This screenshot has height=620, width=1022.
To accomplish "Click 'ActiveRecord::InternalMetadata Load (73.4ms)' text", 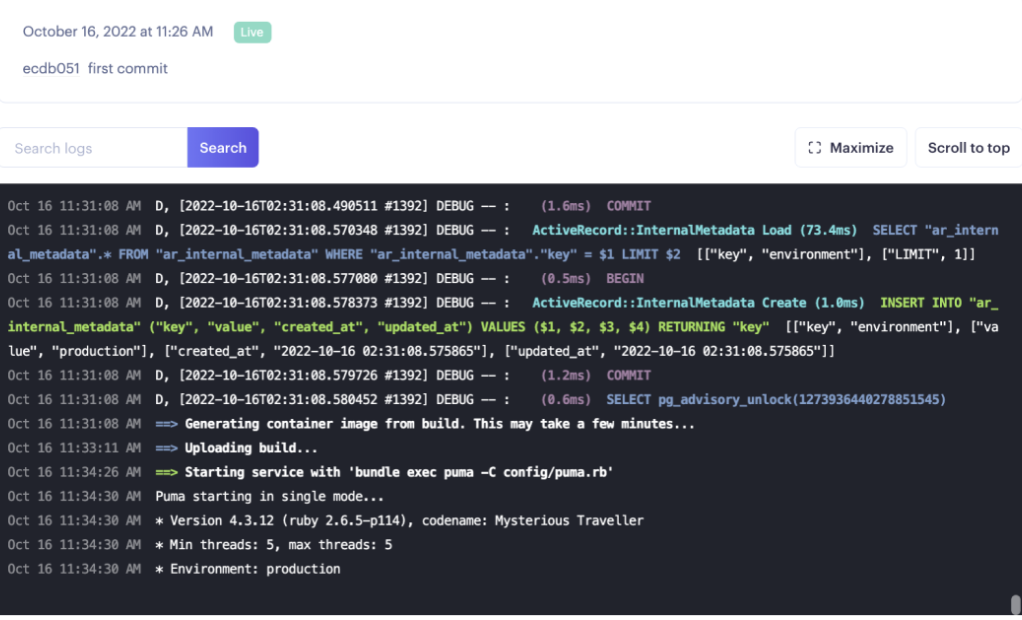I will tap(694, 230).
